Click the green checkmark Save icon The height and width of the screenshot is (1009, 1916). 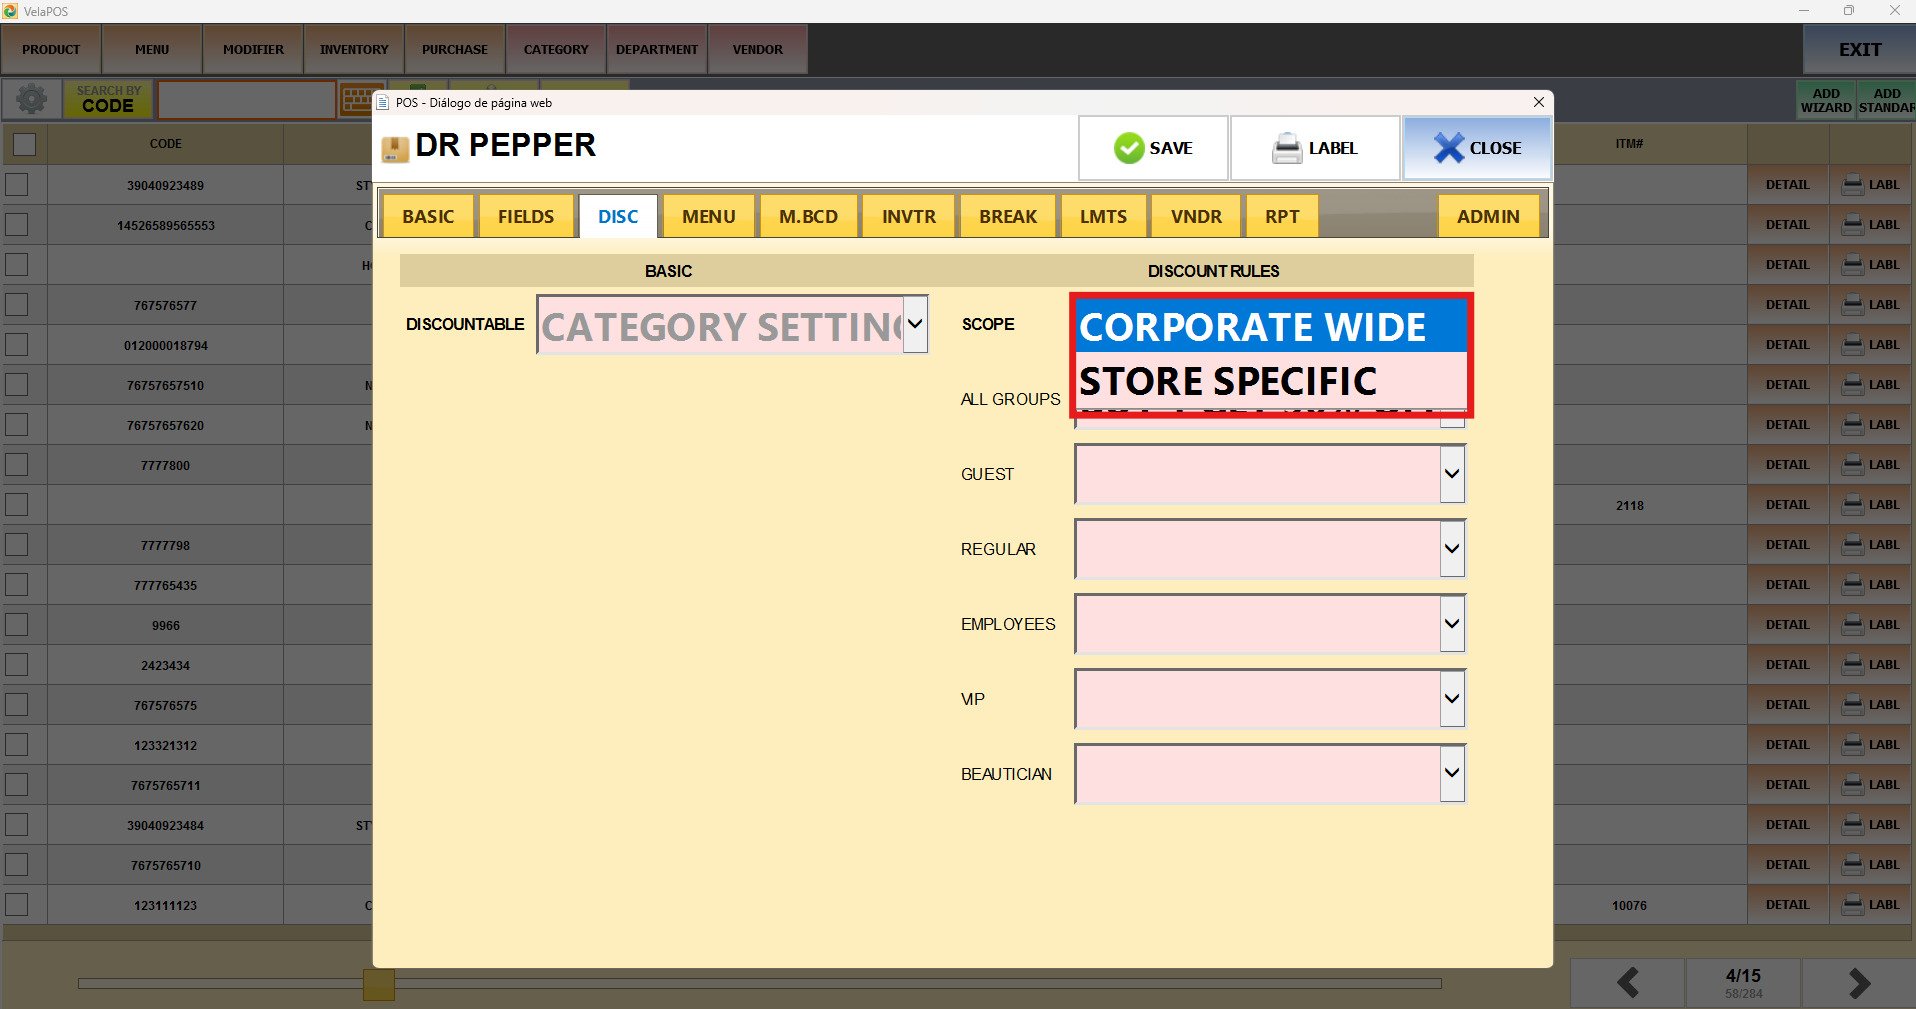point(1128,148)
